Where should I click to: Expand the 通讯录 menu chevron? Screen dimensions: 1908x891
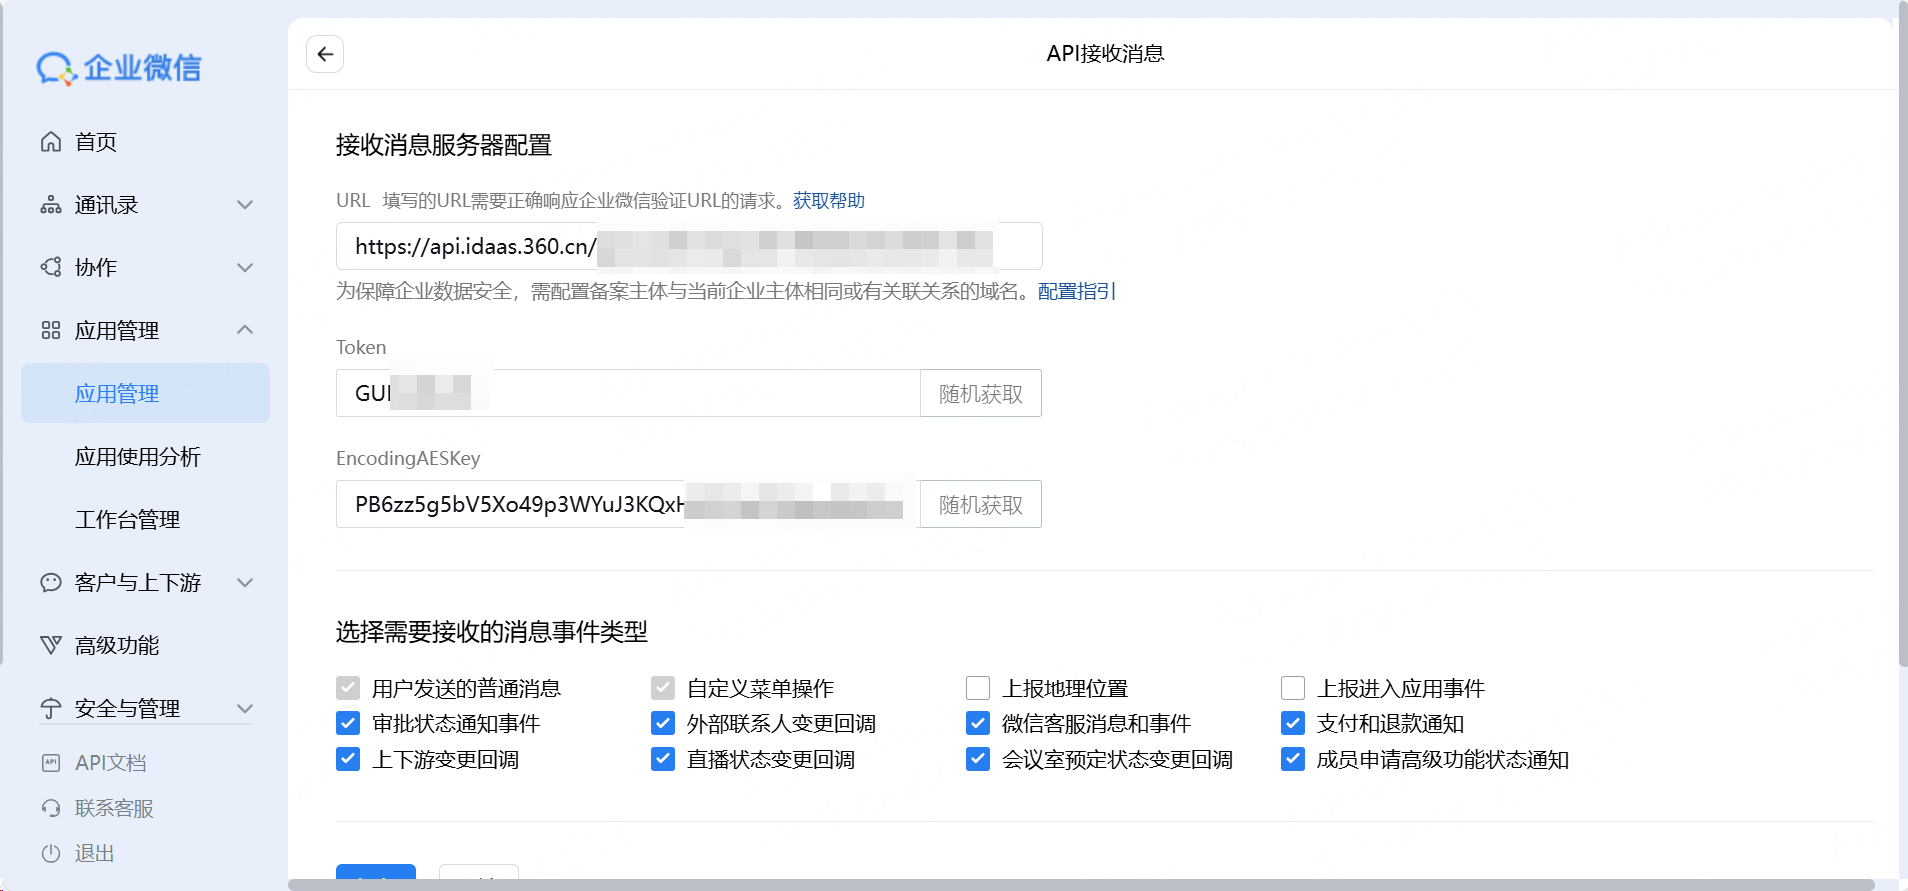tap(245, 205)
